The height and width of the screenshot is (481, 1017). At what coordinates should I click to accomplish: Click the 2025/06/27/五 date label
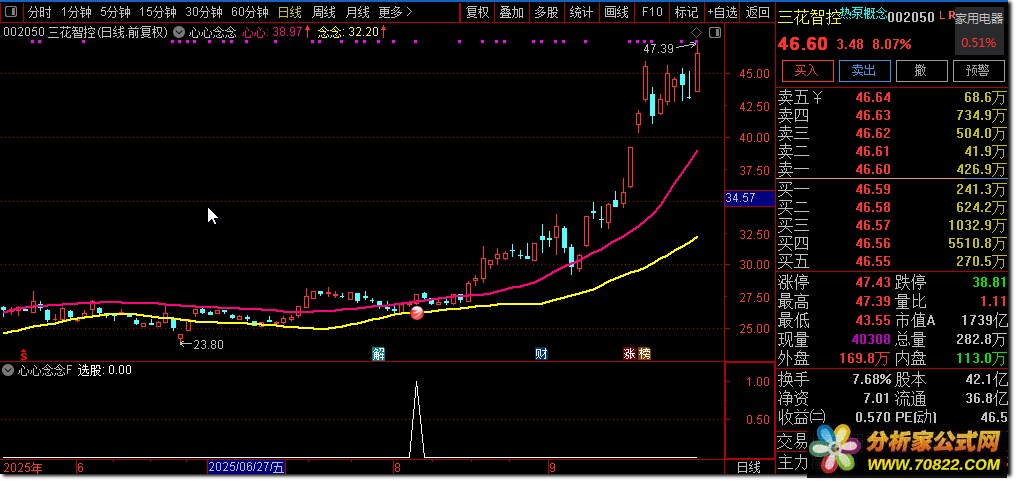(x=246, y=467)
